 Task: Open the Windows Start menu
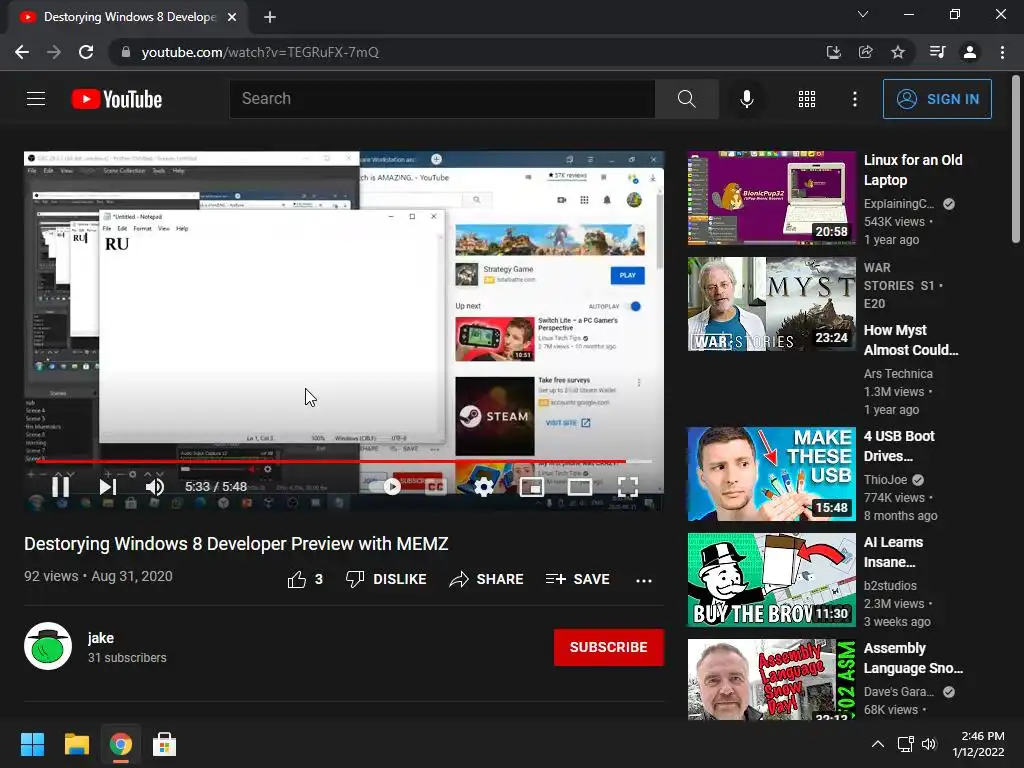click(32, 744)
